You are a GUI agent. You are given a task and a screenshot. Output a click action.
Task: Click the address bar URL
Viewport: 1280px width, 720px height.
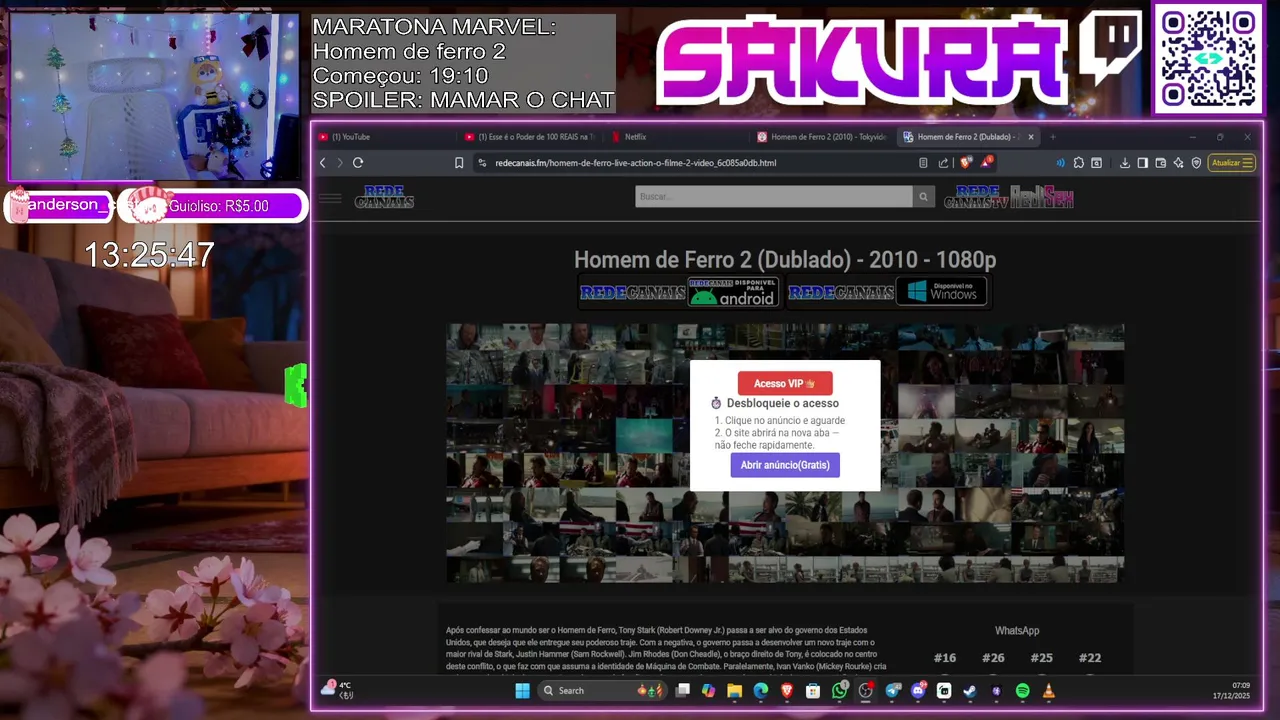click(636, 163)
